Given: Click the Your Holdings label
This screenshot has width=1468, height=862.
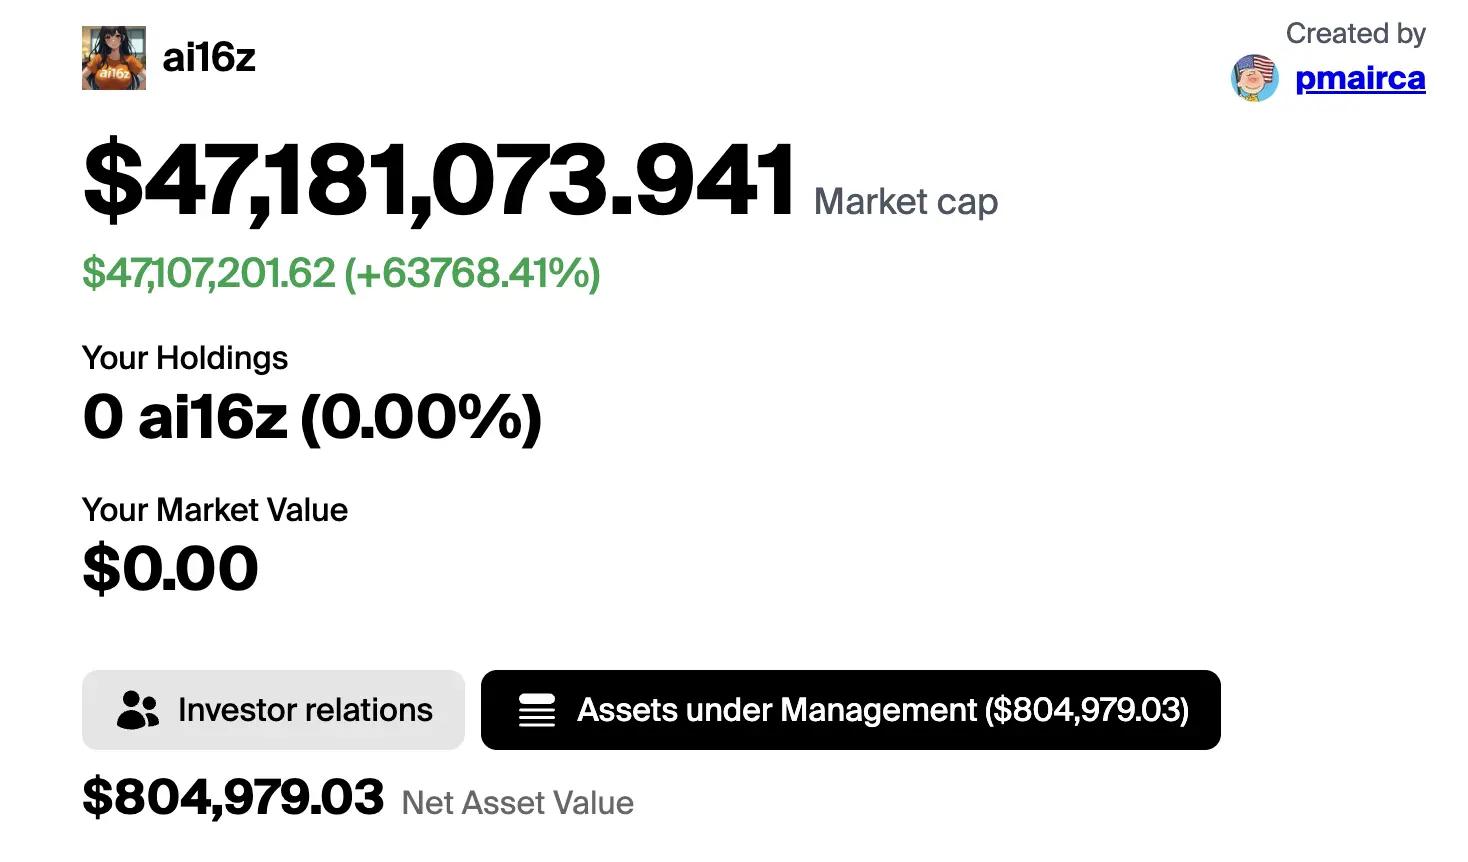Looking at the screenshot, I should pos(185,358).
